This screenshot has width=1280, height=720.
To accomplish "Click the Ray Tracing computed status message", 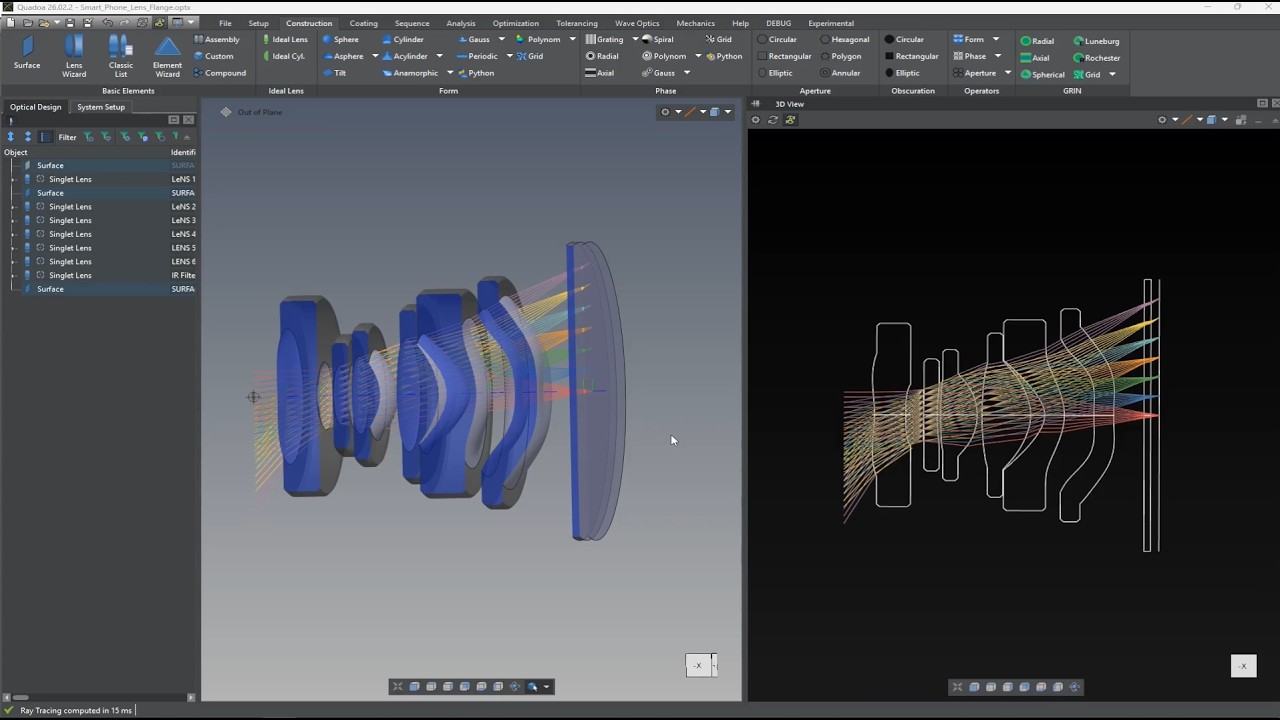I will pyautogui.click(x=75, y=711).
